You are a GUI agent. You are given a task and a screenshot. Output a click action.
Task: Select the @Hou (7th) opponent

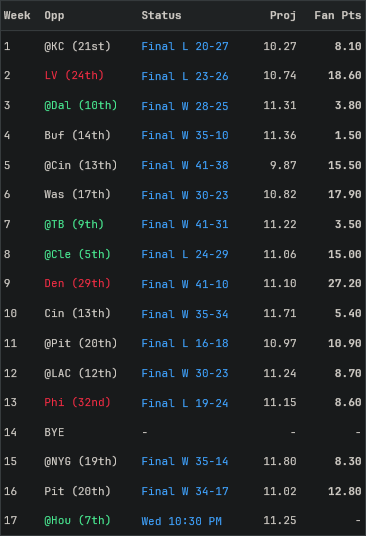click(x=77, y=520)
